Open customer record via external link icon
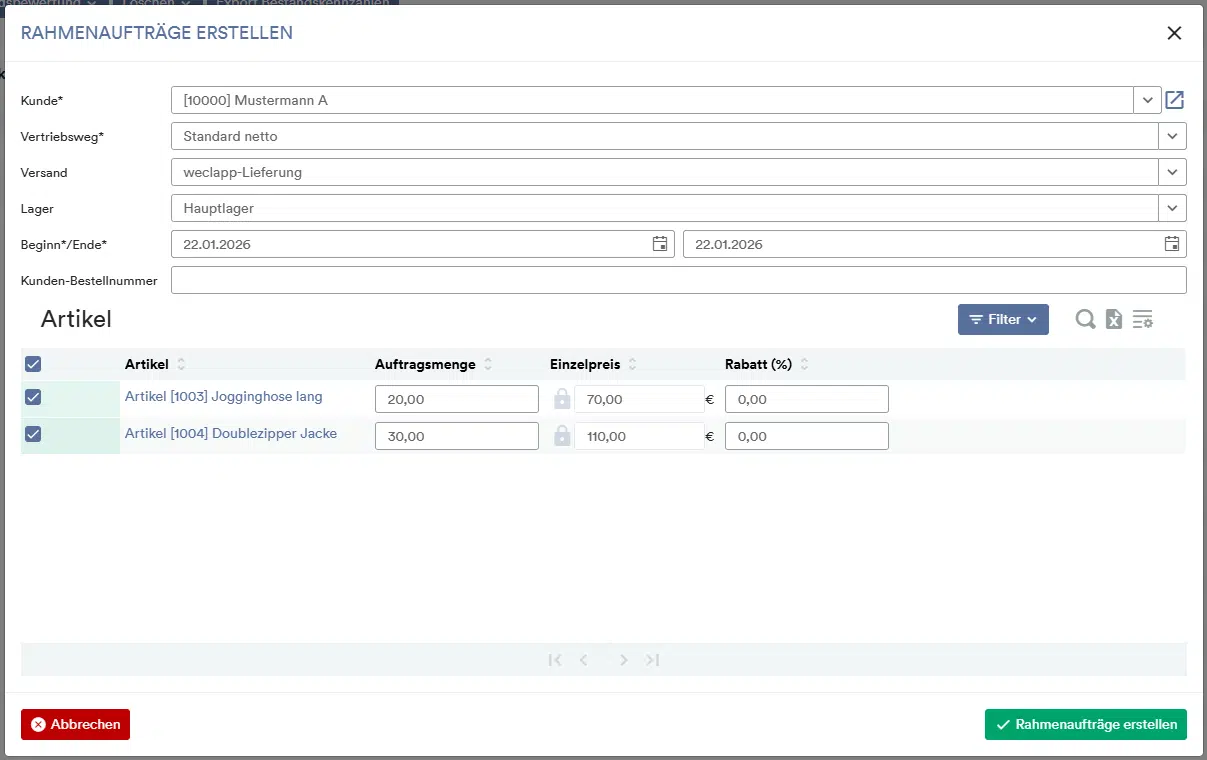Image resolution: width=1207 pixels, height=760 pixels. coord(1175,100)
